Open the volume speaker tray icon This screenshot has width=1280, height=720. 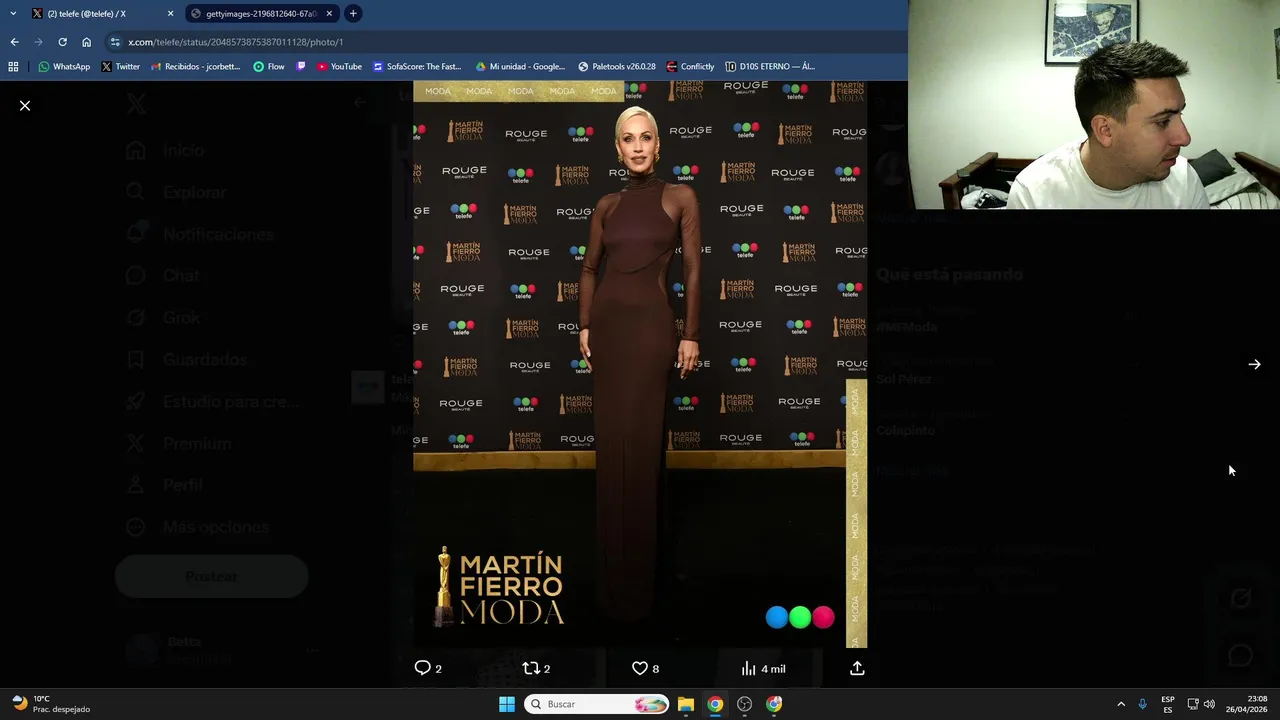pyautogui.click(x=1209, y=704)
